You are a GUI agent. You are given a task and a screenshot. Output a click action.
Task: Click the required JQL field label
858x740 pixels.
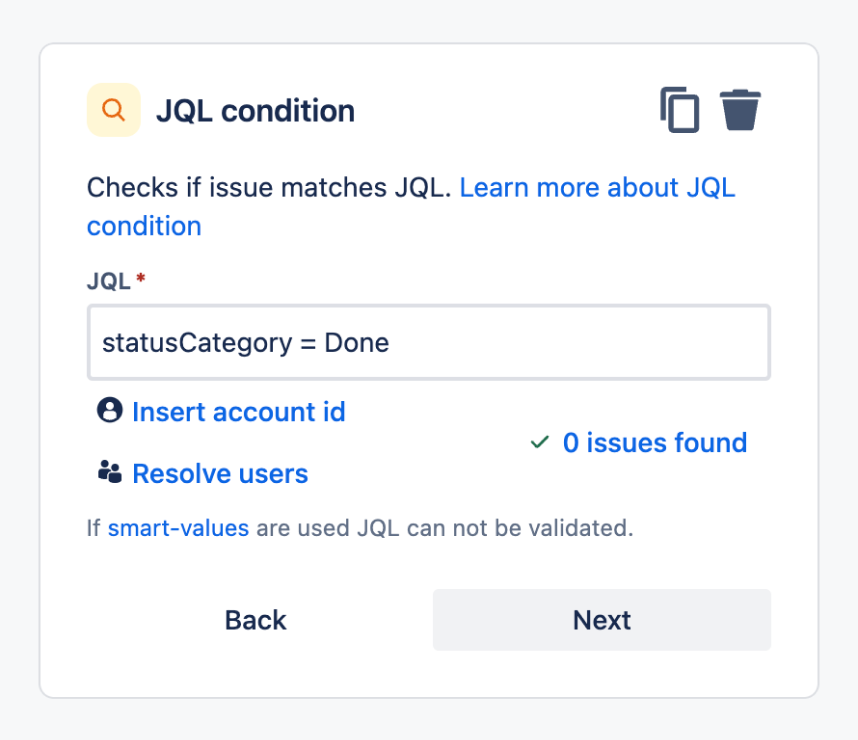[x=116, y=281]
